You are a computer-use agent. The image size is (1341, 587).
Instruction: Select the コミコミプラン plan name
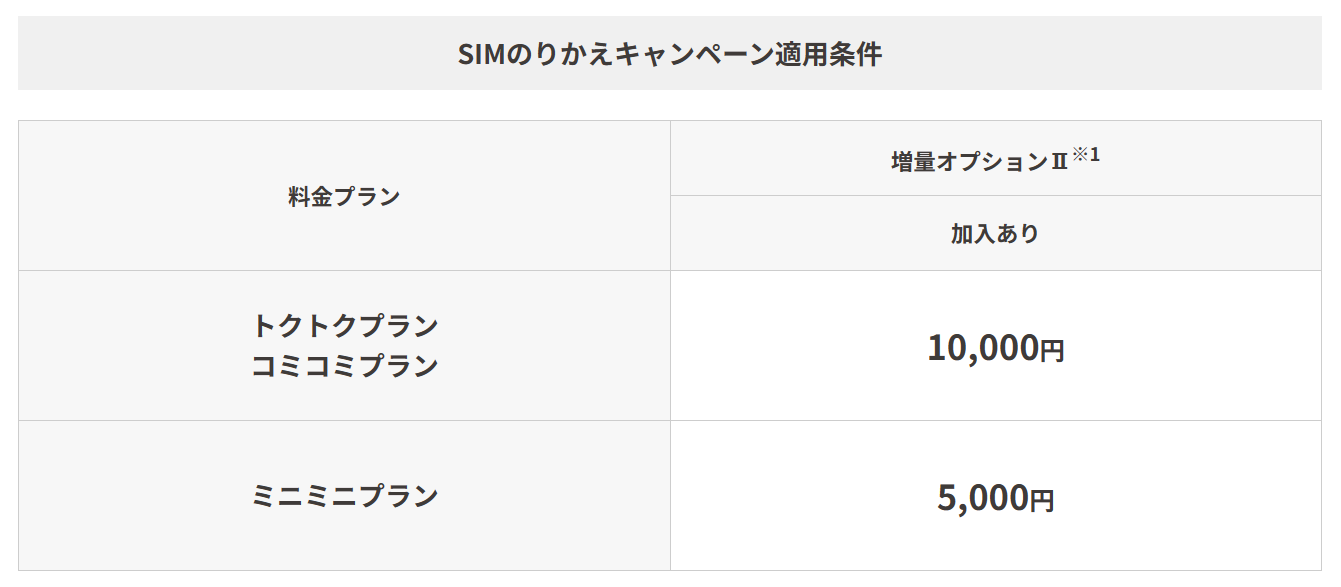pyautogui.click(x=344, y=366)
